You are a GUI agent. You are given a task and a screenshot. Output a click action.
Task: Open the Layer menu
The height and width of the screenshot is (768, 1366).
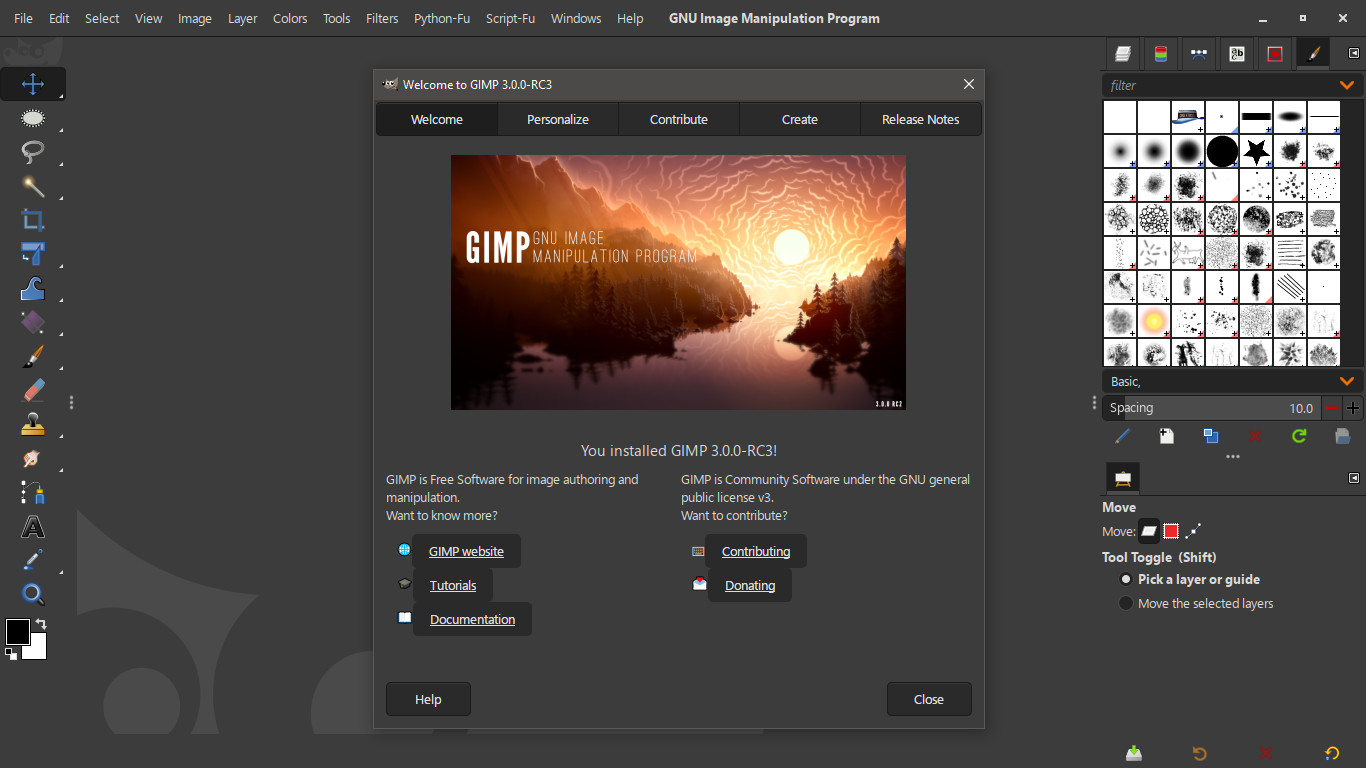243,18
